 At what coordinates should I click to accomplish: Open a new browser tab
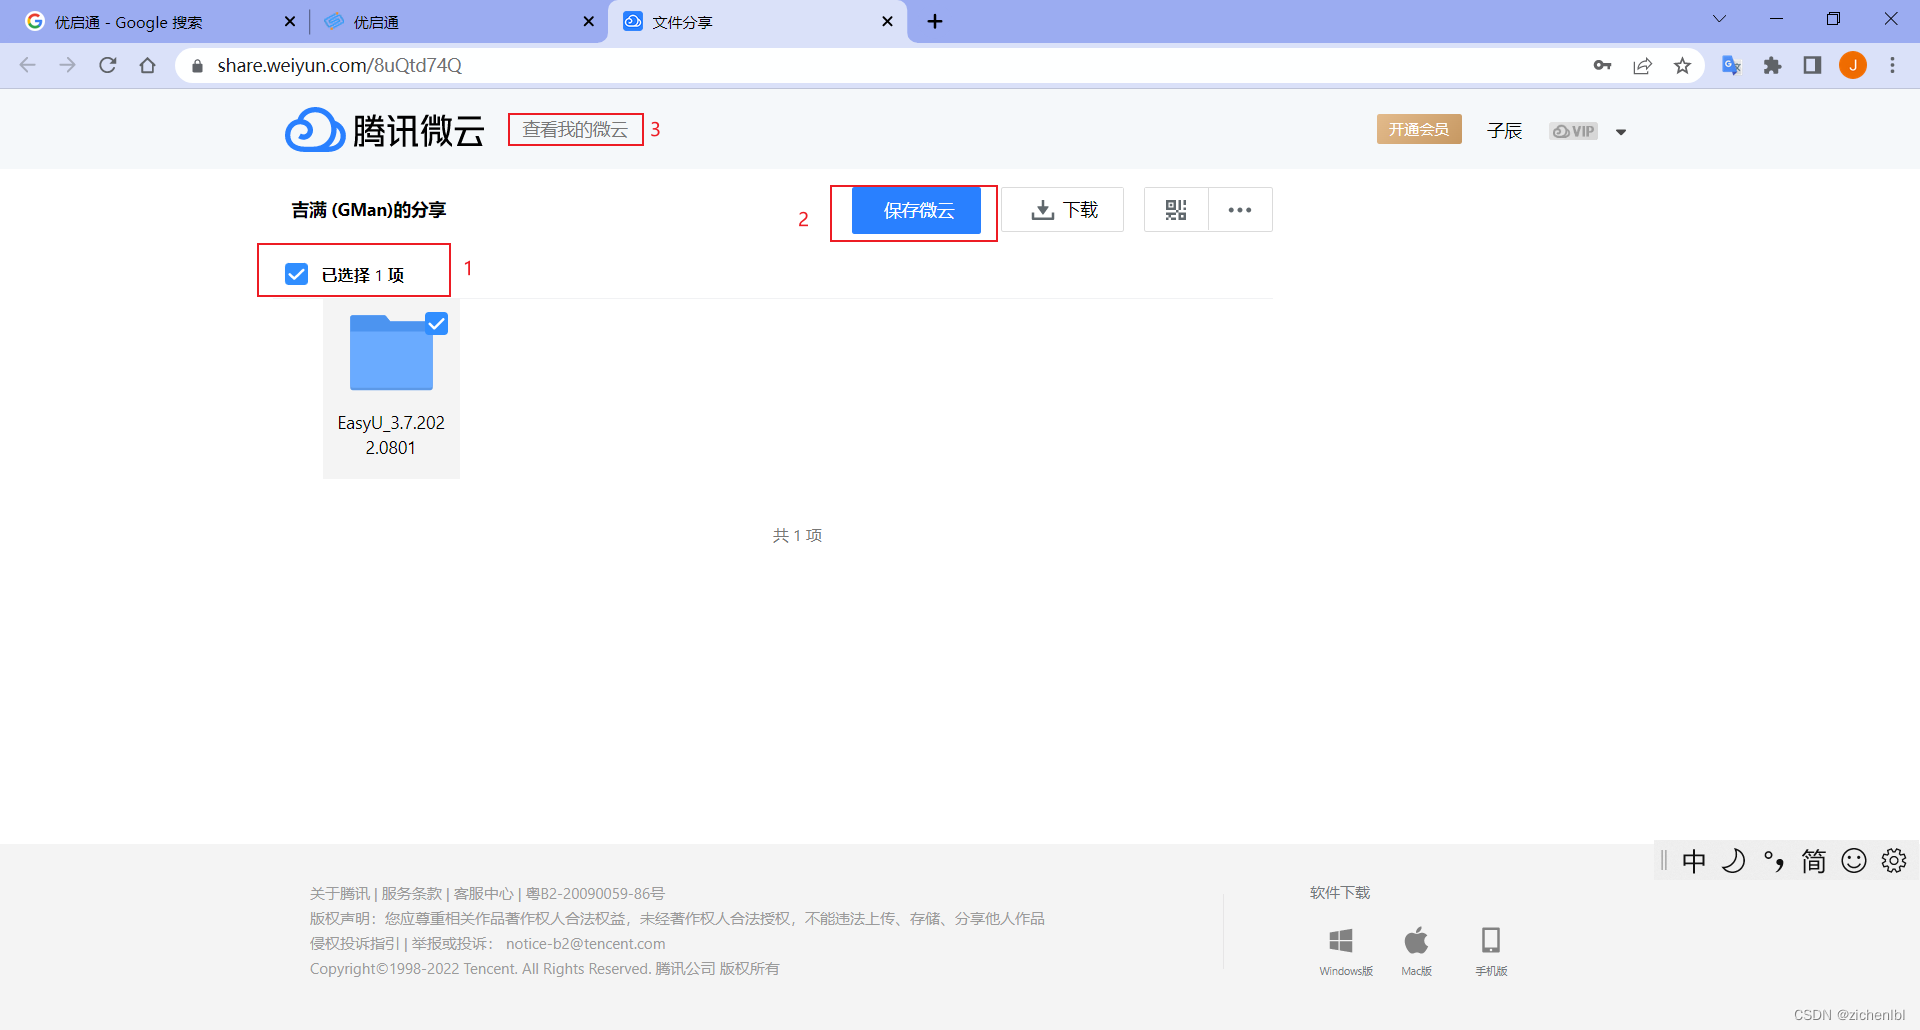point(935,21)
